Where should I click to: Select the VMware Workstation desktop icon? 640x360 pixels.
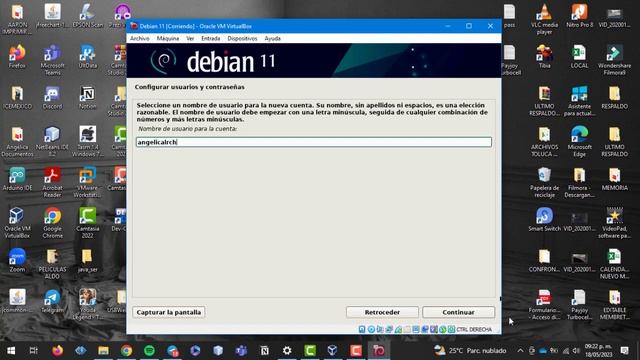pyautogui.click(x=87, y=182)
